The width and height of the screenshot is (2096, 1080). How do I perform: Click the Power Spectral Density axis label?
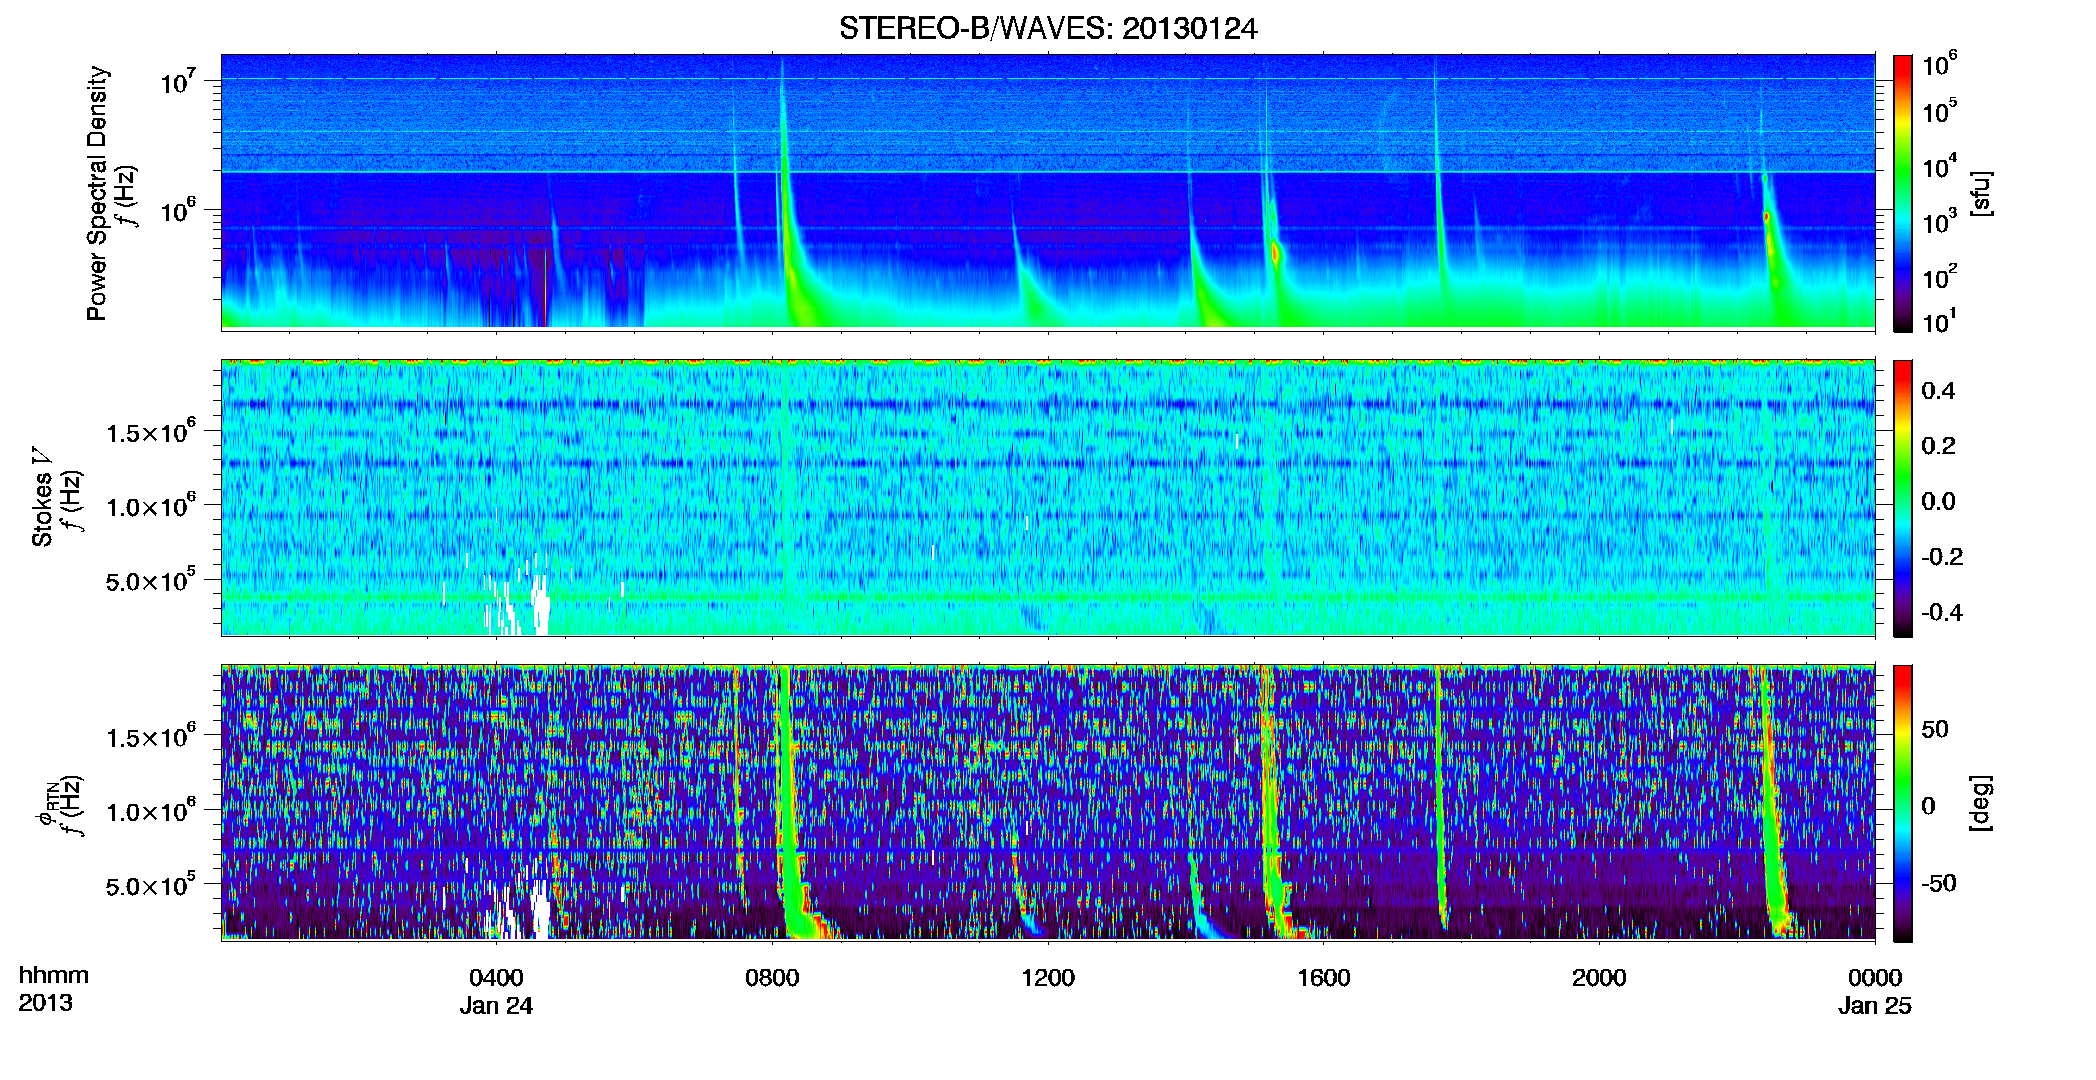(97, 193)
